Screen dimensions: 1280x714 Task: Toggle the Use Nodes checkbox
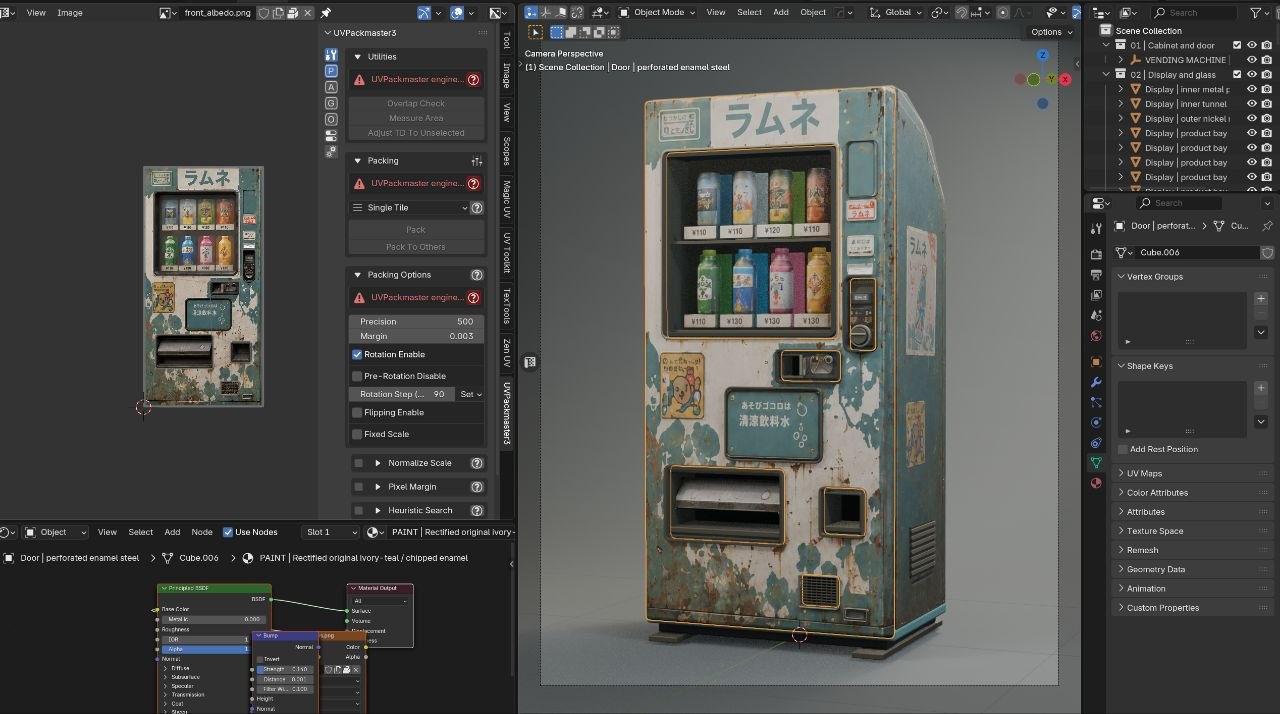[228, 532]
